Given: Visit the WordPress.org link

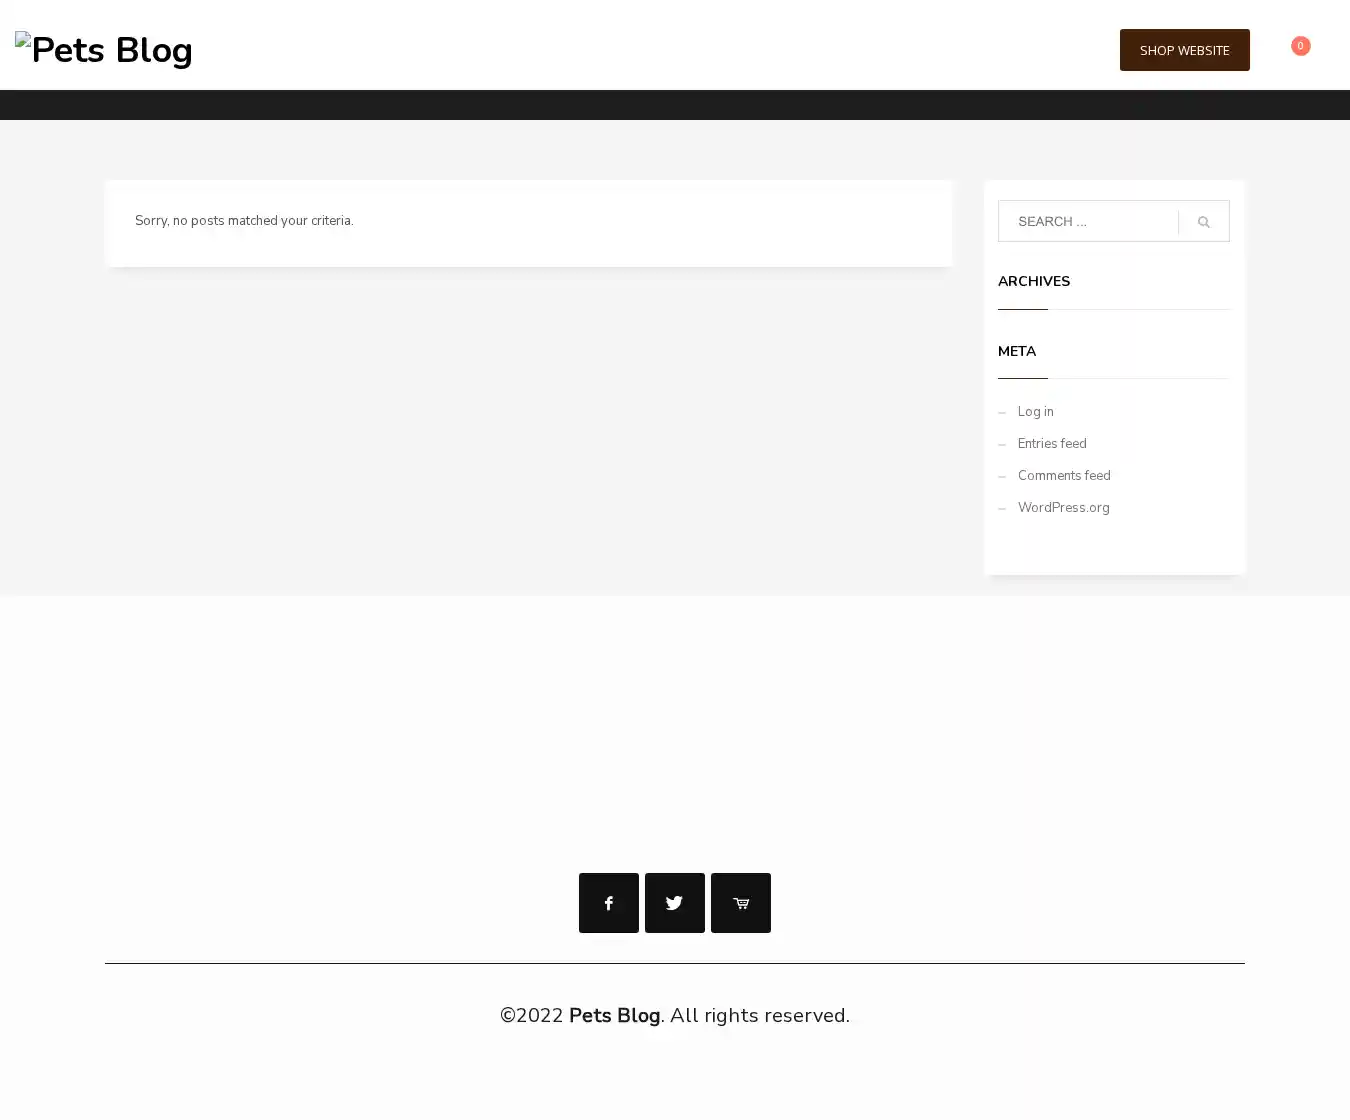Looking at the screenshot, I should click(1063, 508).
